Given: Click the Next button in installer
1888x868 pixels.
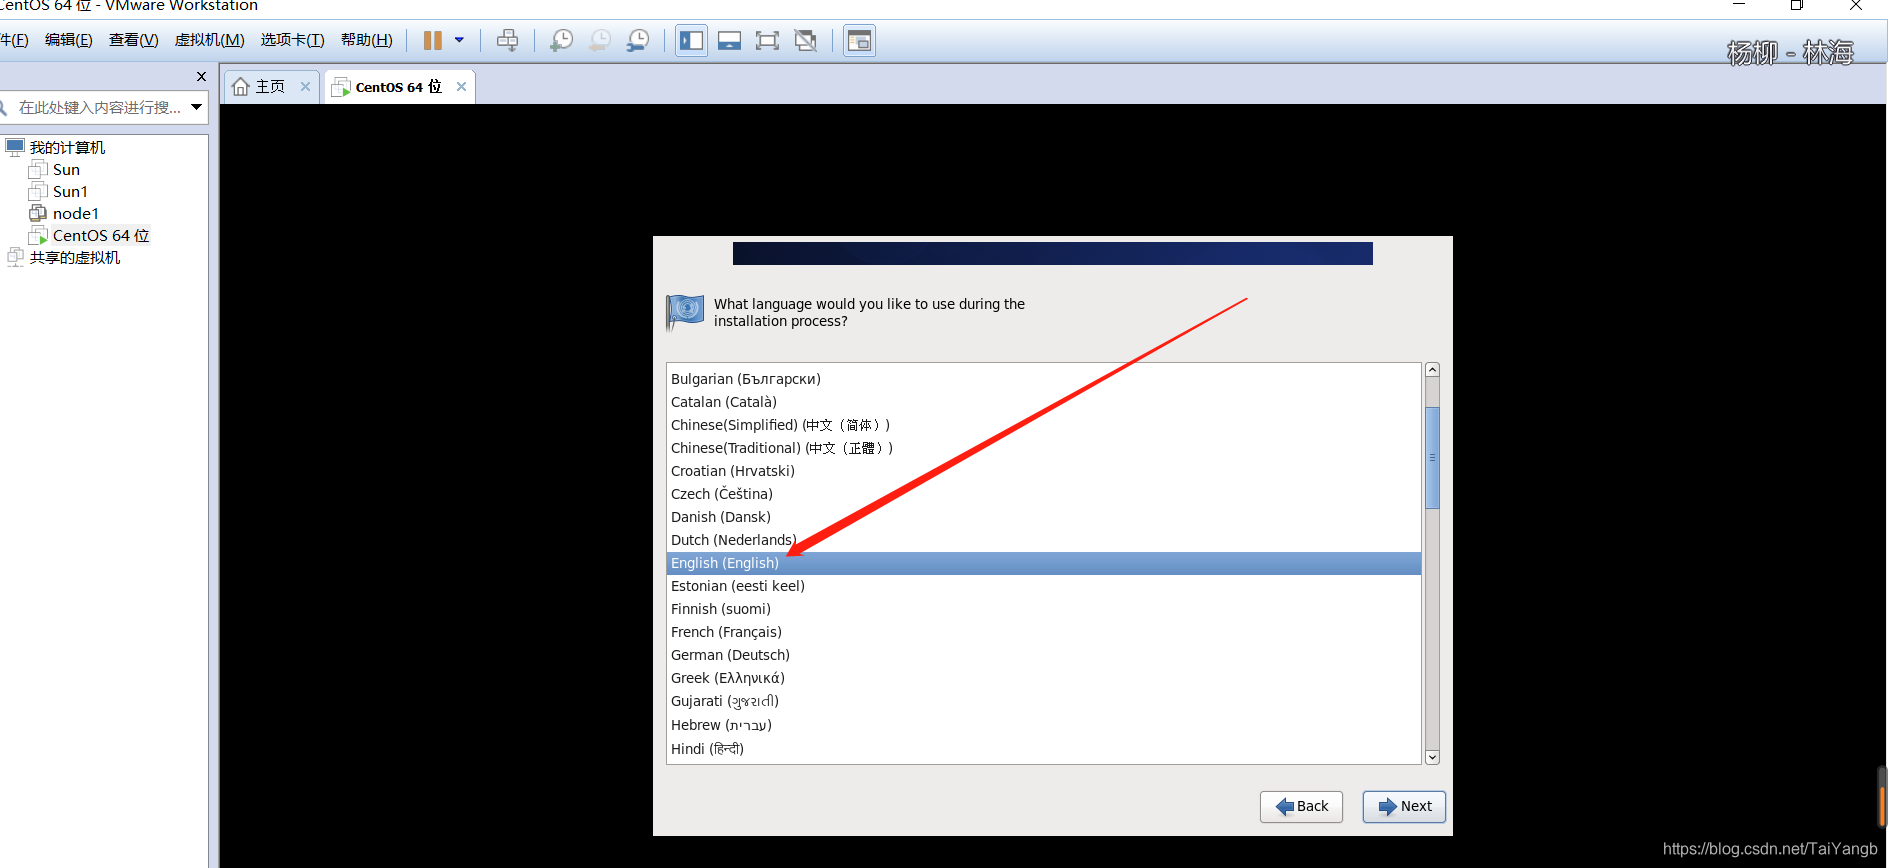Looking at the screenshot, I should (1404, 807).
